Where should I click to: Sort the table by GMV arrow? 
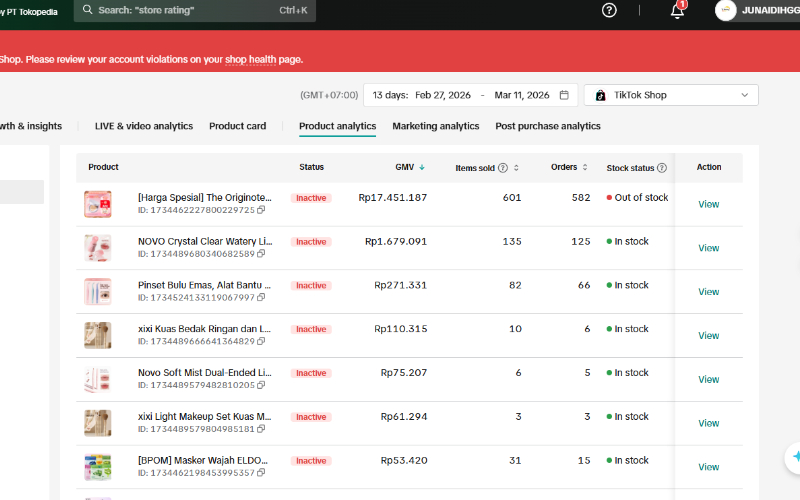pyautogui.click(x=422, y=167)
